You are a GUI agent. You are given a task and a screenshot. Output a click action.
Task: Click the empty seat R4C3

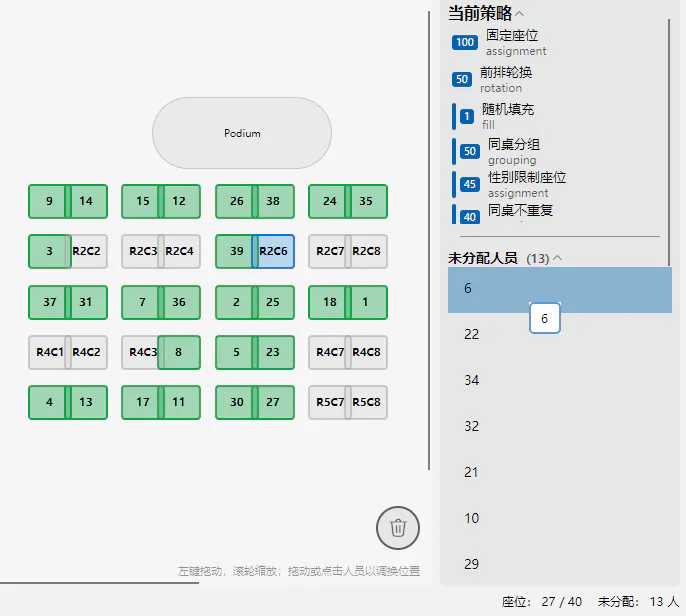click(142, 352)
